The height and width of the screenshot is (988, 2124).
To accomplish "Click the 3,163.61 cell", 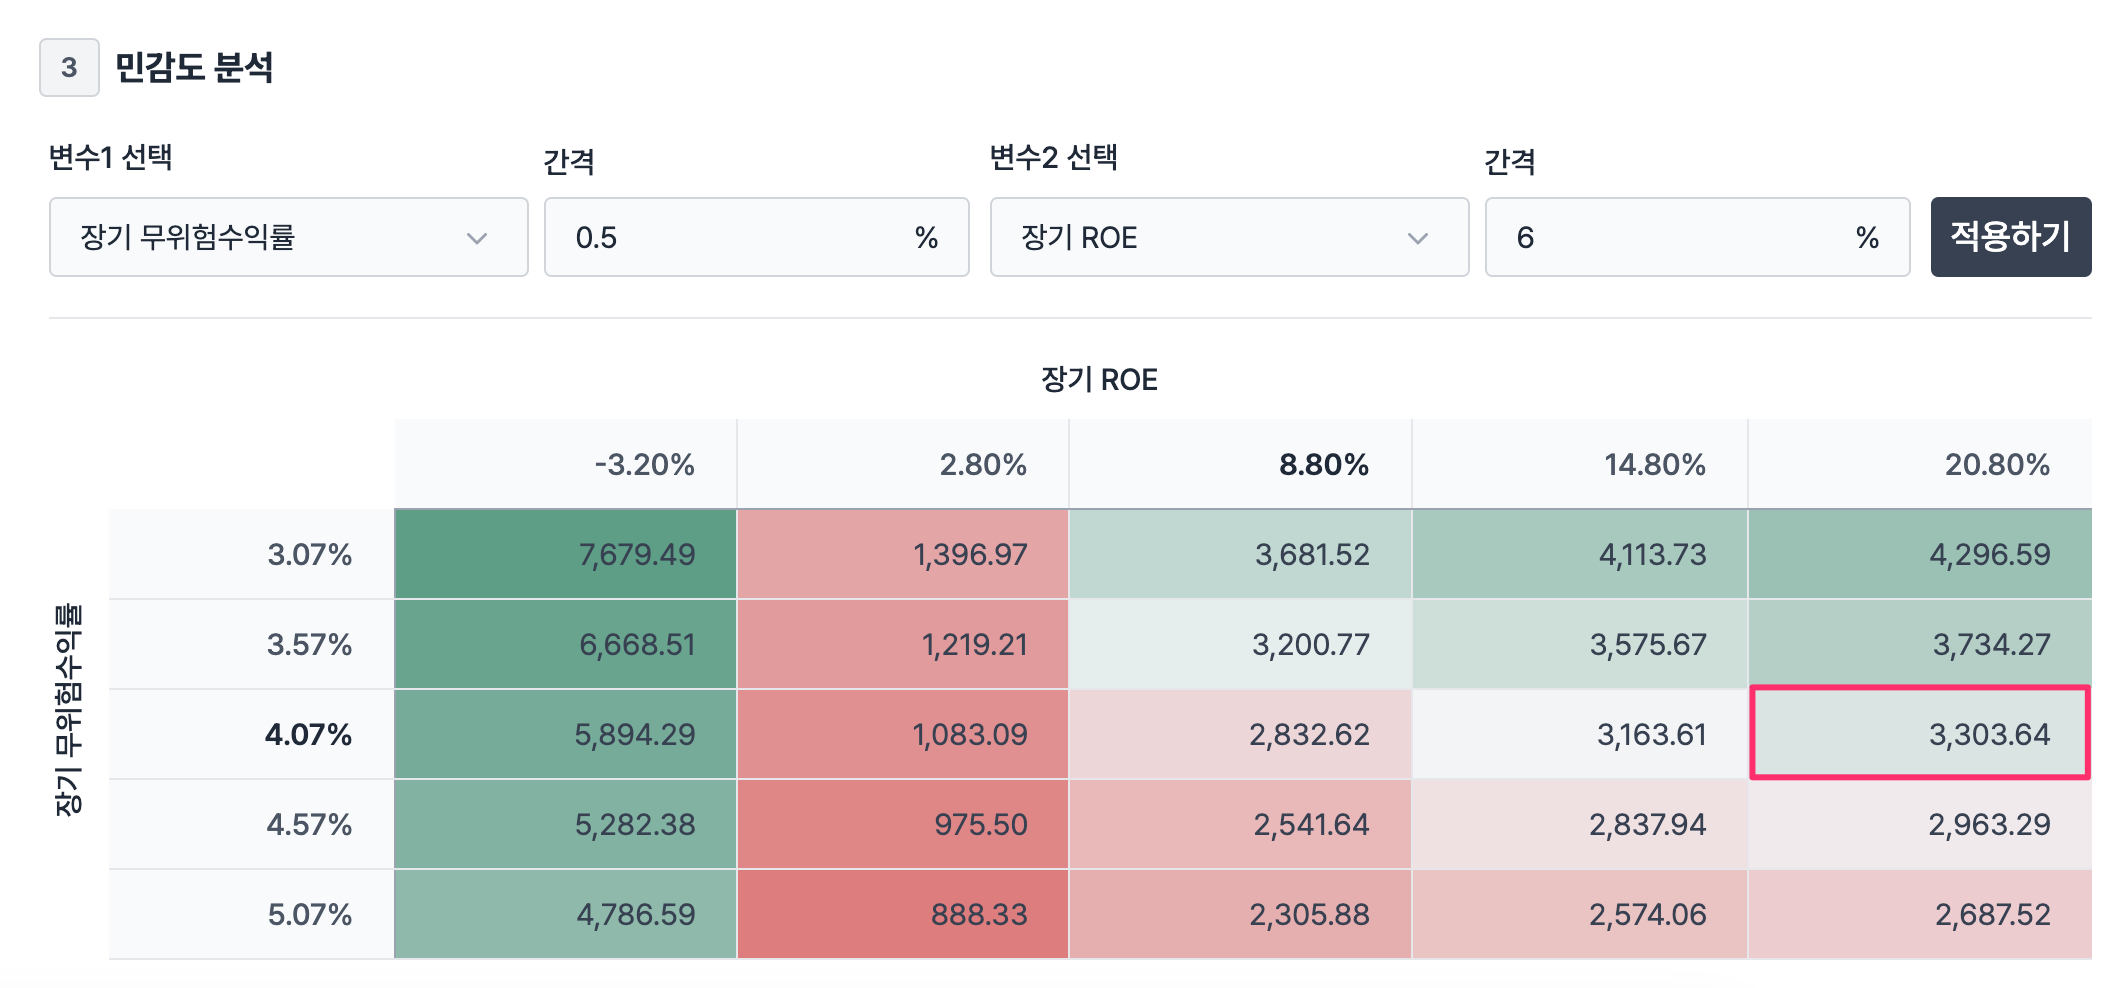I will click(1579, 734).
